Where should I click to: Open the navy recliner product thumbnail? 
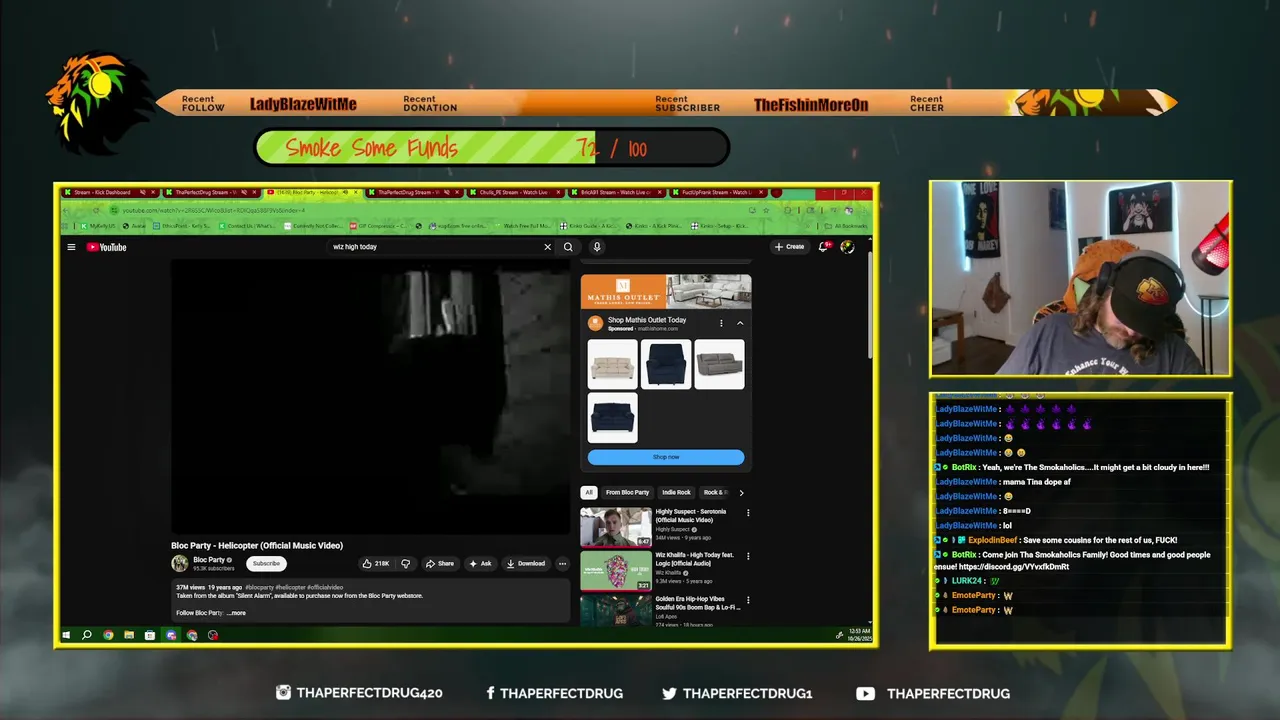666,364
